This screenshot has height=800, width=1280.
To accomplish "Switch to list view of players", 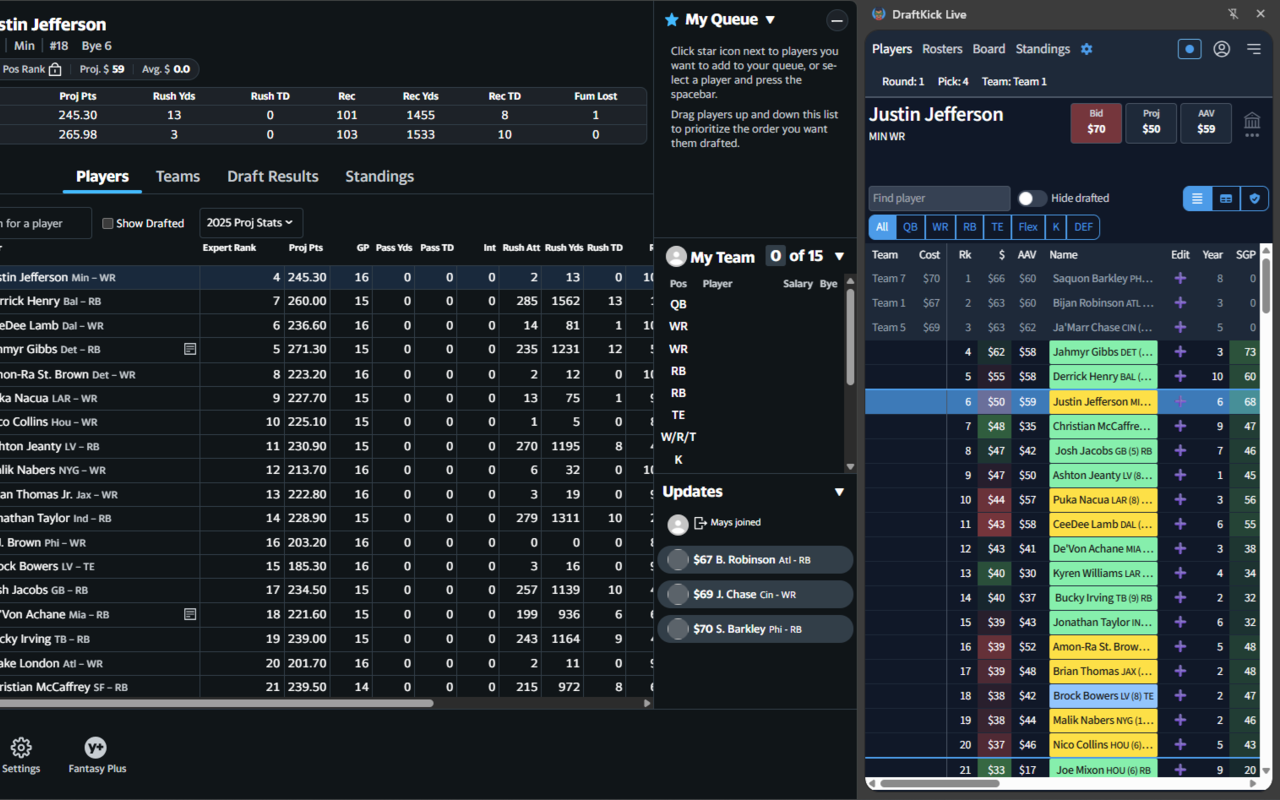I will coord(1196,199).
